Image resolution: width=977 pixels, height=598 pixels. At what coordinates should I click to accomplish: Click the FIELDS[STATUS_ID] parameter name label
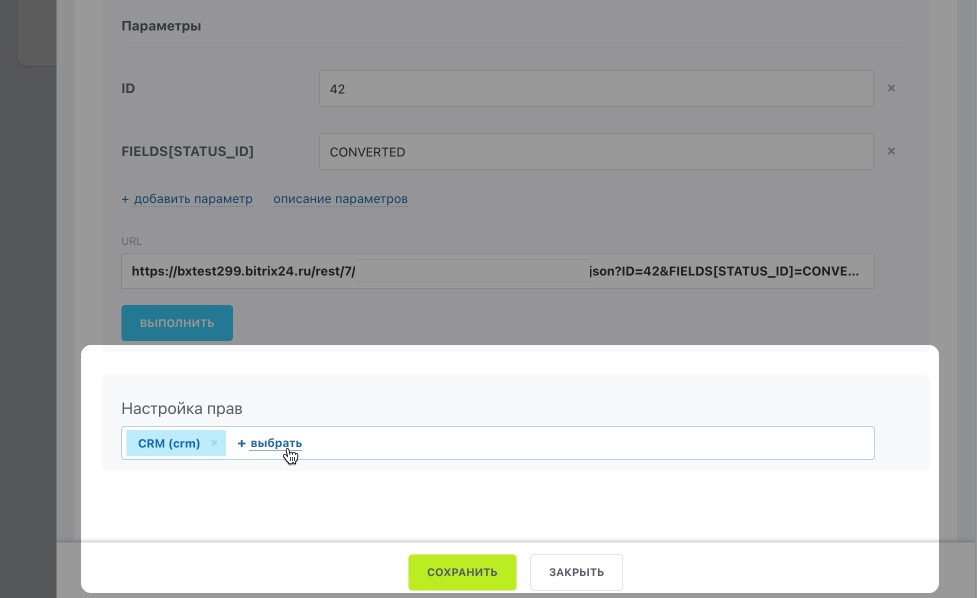187,152
